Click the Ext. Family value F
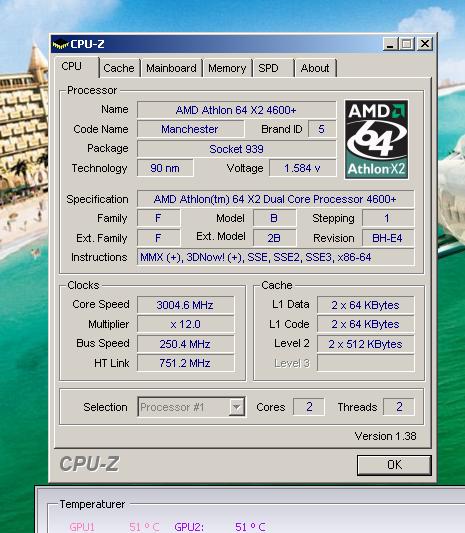 pyautogui.click(x=158, y=238)
